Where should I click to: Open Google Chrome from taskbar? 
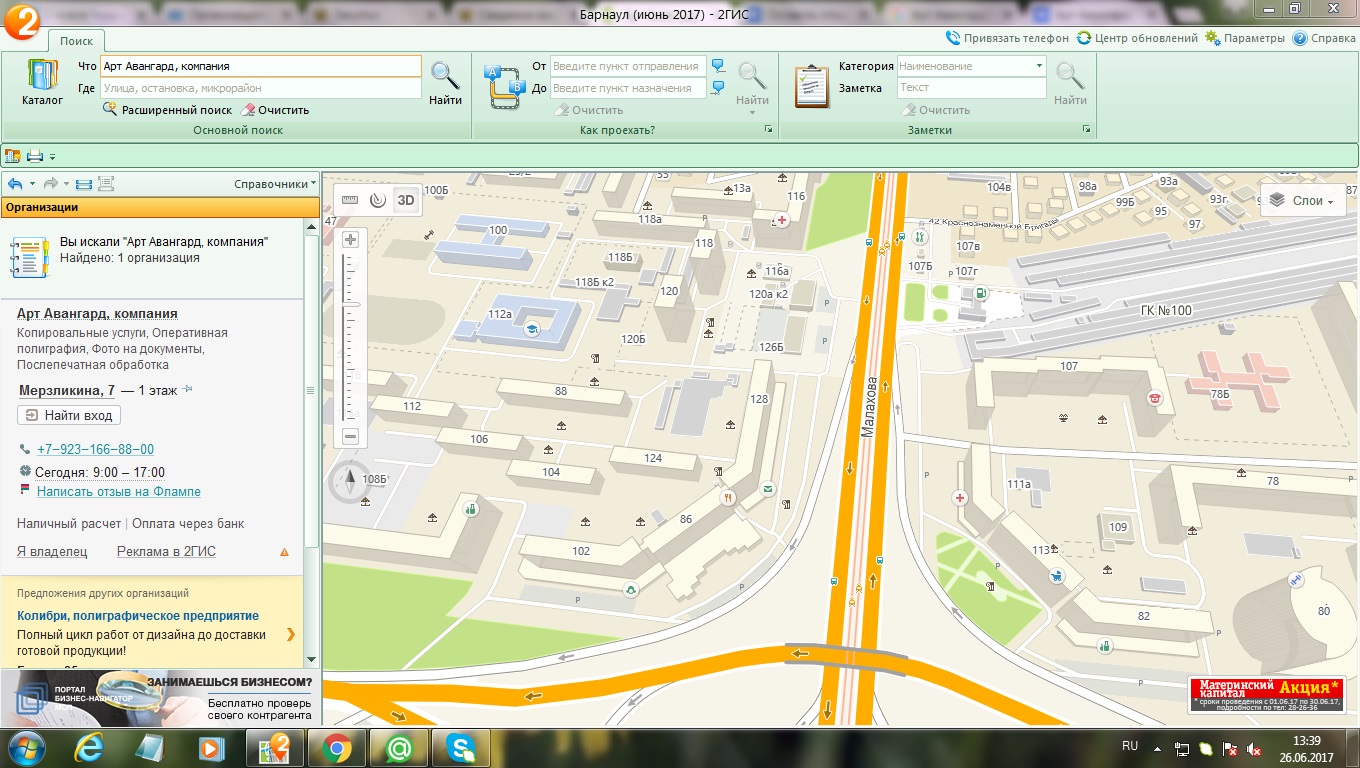tap(335, 748)
